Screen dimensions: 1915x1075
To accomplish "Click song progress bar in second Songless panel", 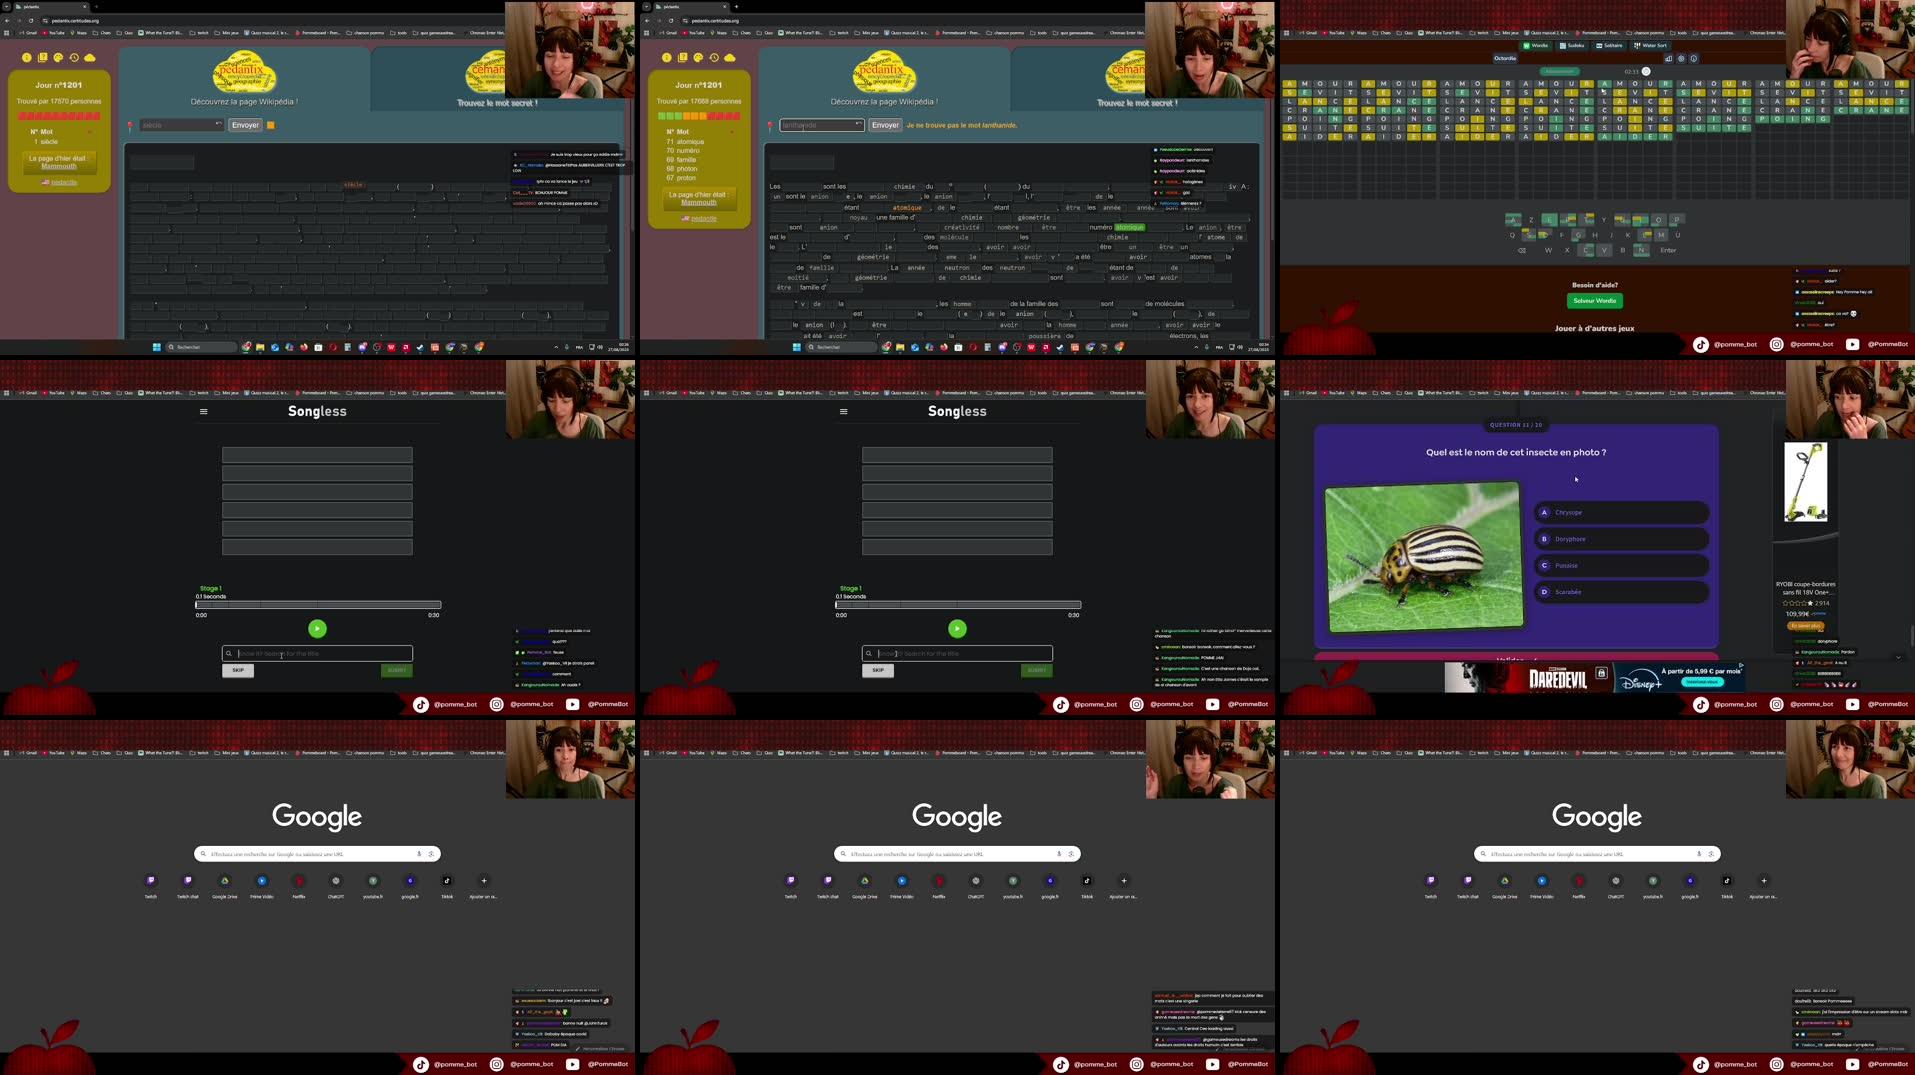I will tap(958, 605).
